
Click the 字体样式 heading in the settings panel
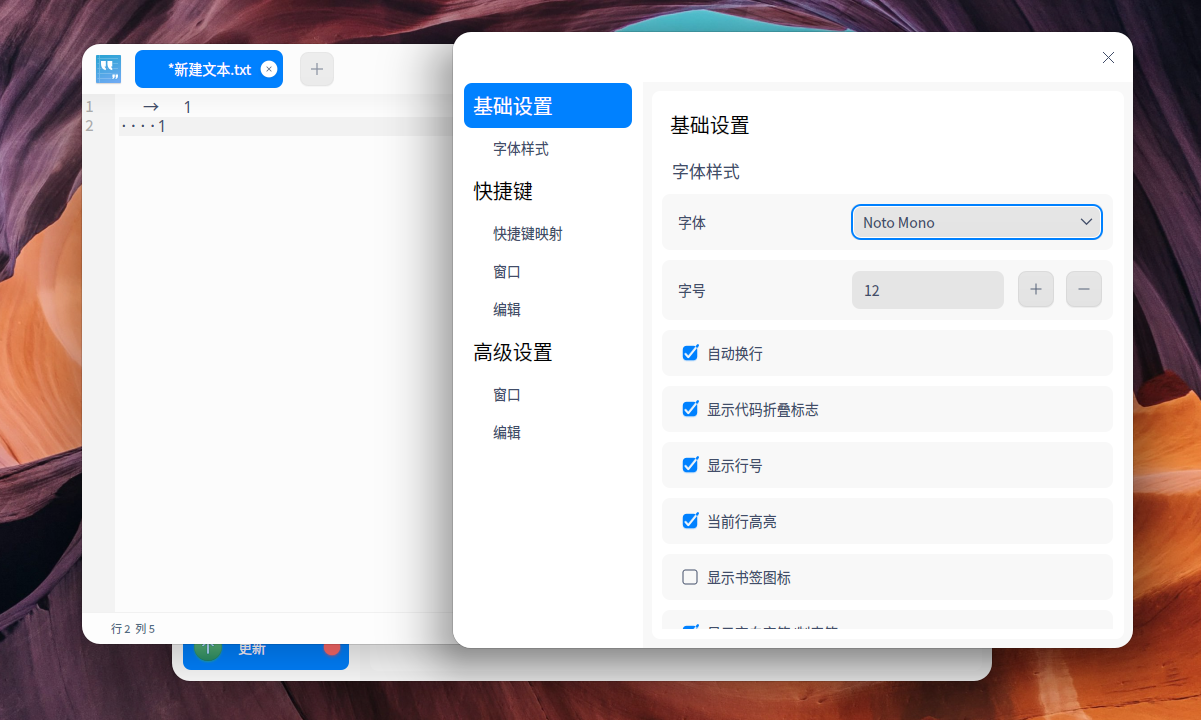click(706, 172)
